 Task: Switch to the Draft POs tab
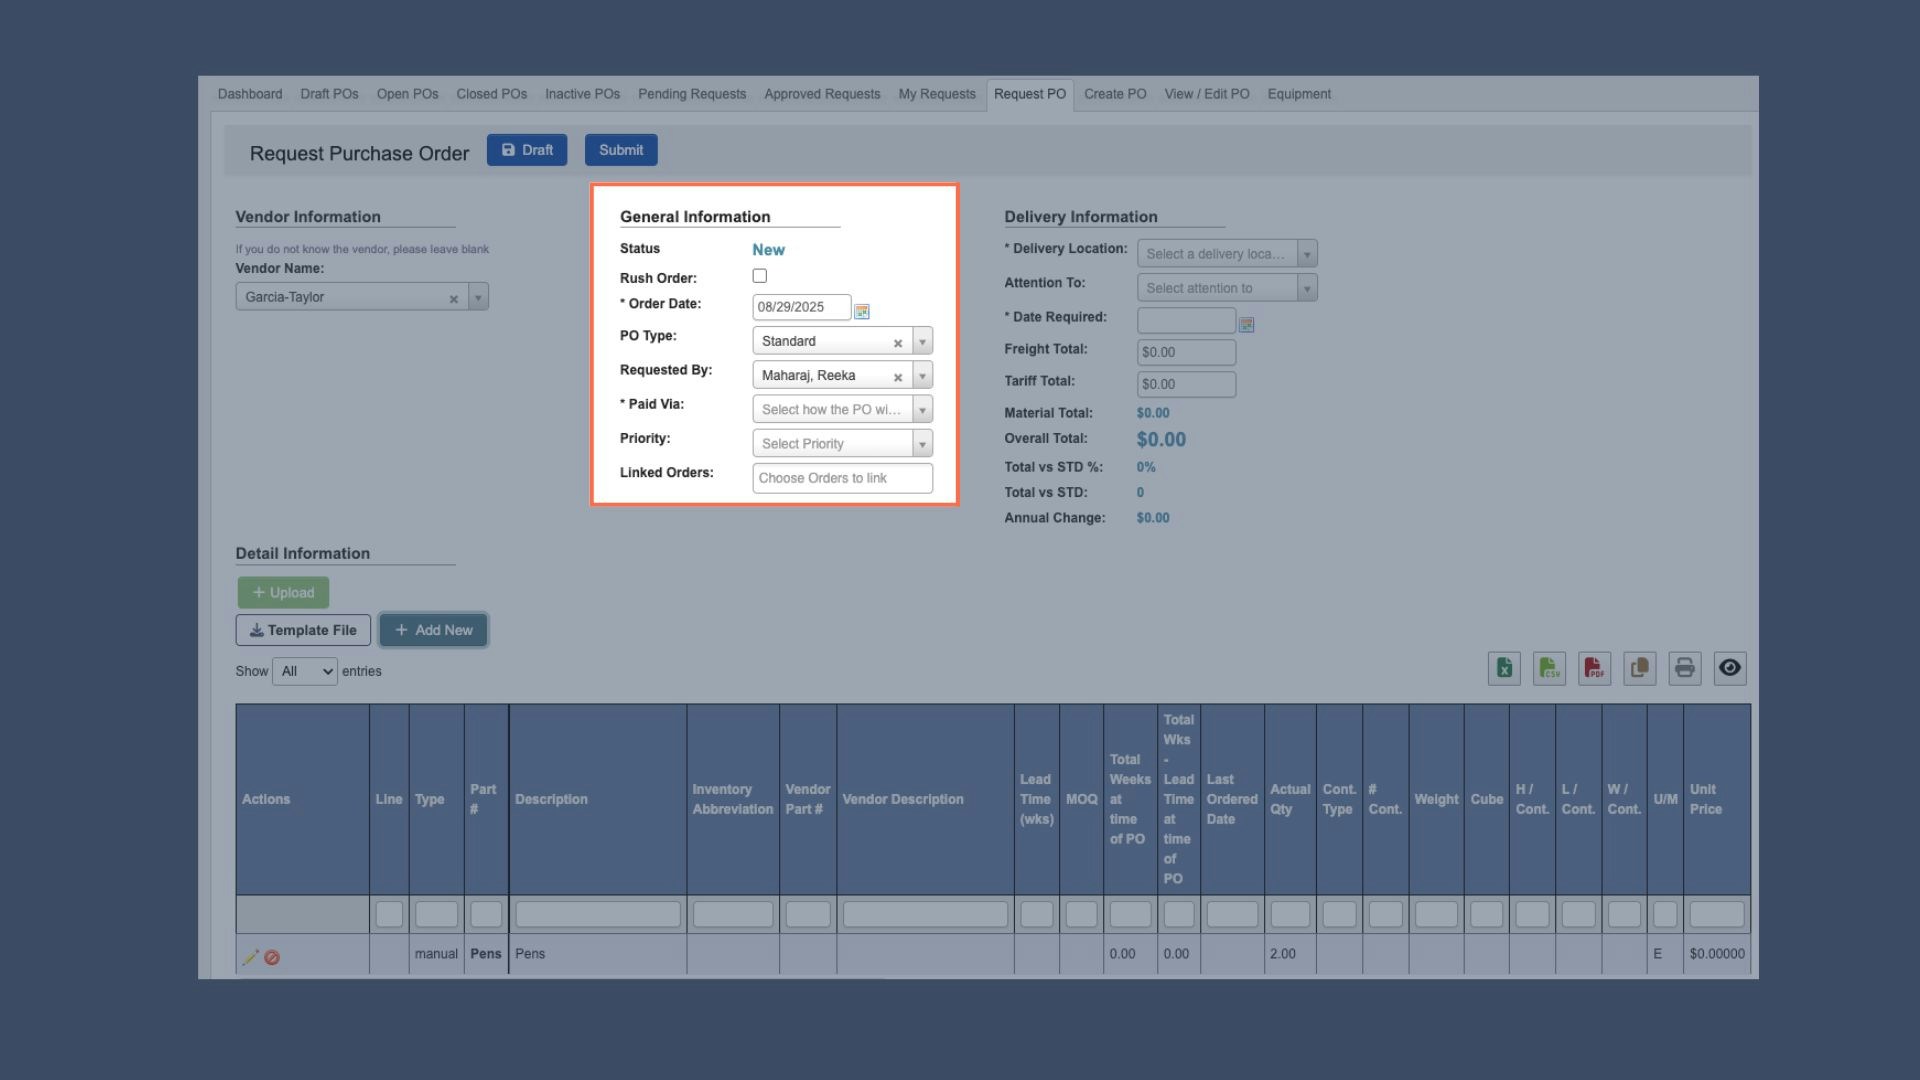pos(329,94)
